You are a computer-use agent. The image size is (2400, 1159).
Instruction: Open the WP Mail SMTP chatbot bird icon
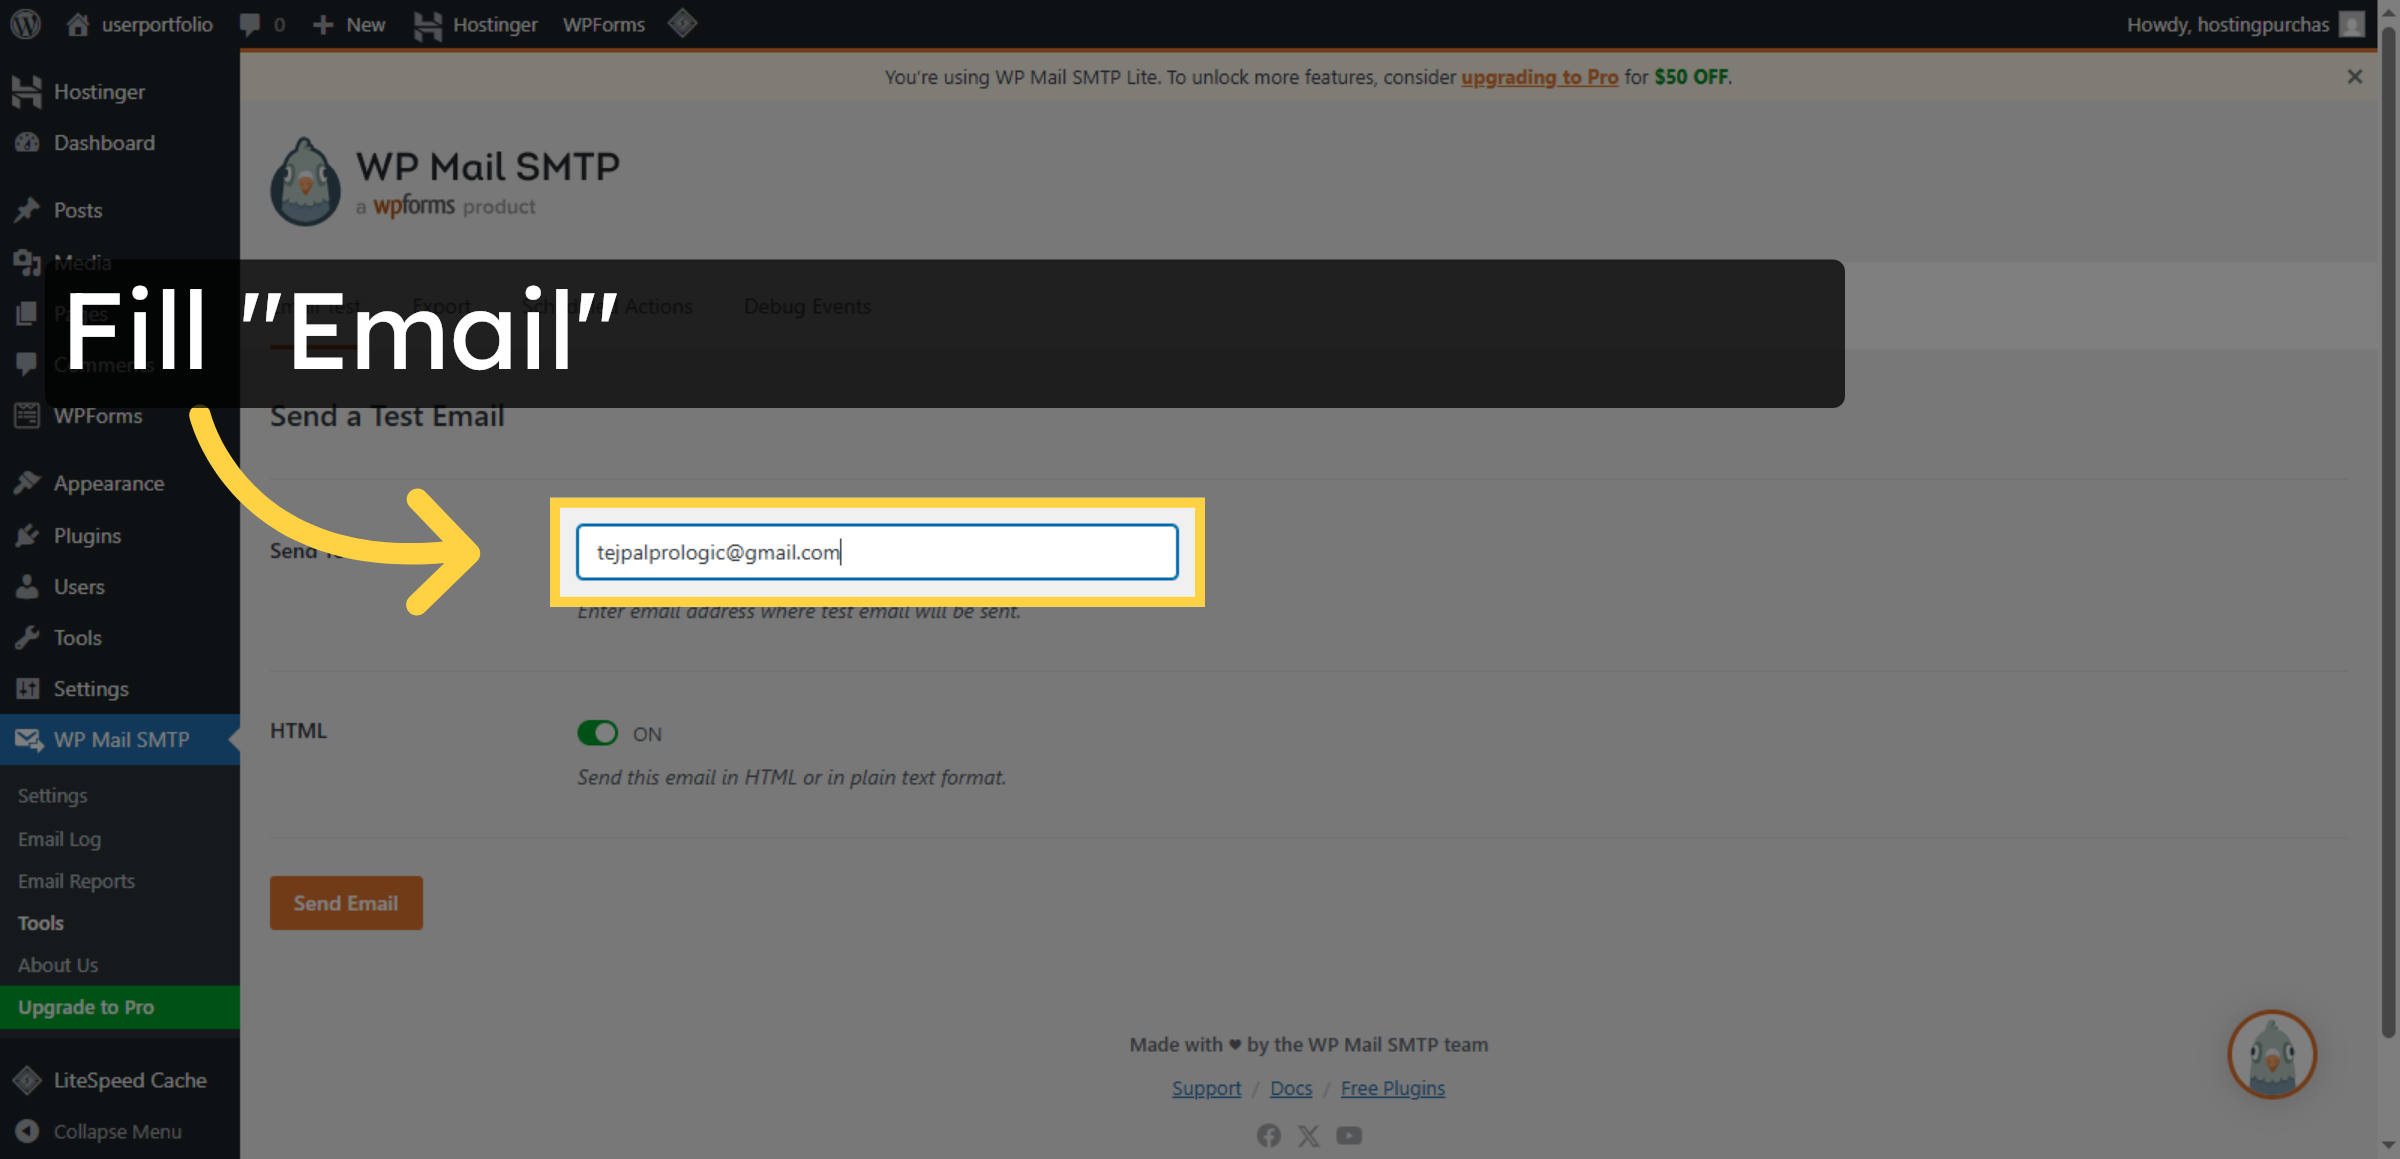coord(2272,1055)
